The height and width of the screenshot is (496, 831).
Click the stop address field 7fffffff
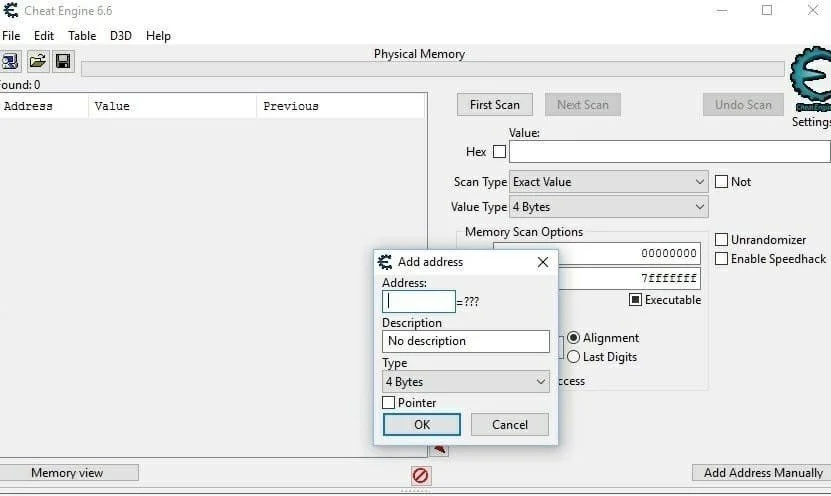[x=630, y=278]
